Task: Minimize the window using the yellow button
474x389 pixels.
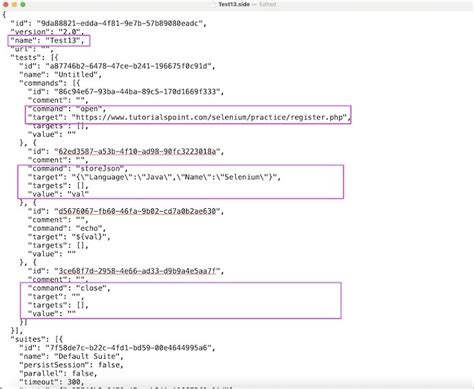Action: pos(14,4)
